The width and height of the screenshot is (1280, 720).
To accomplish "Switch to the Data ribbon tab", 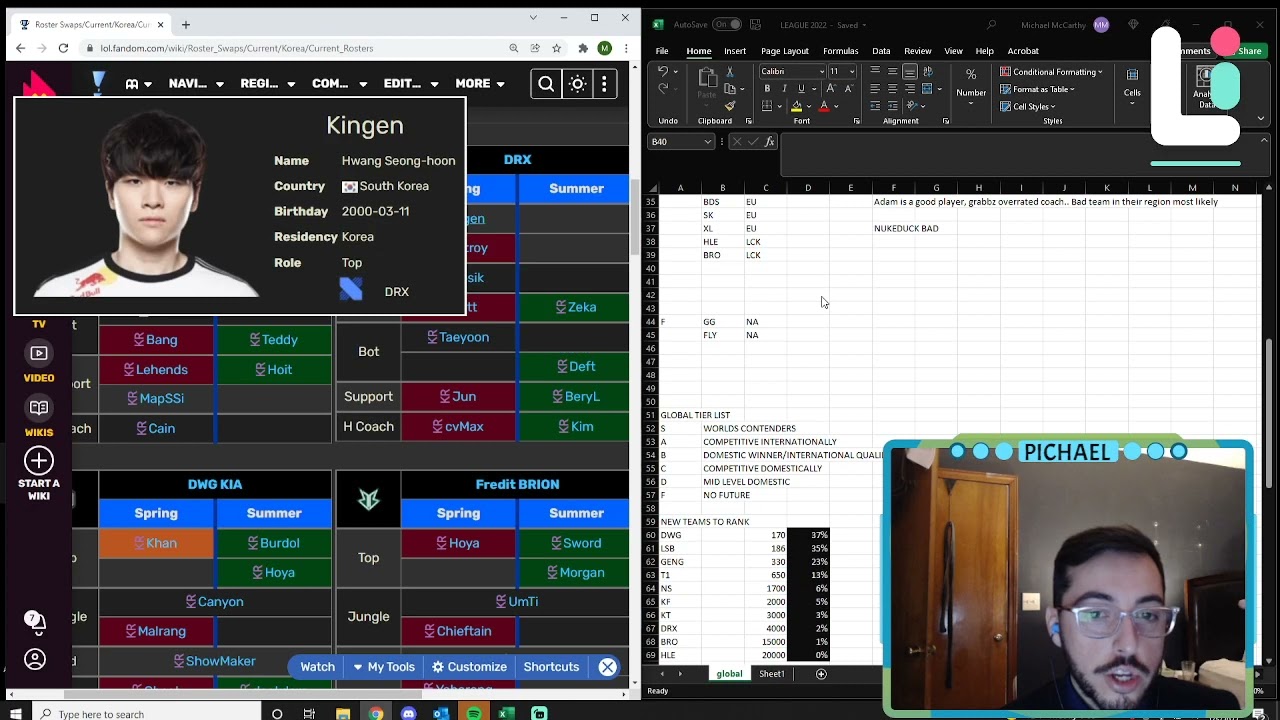I will pos(881,51).
